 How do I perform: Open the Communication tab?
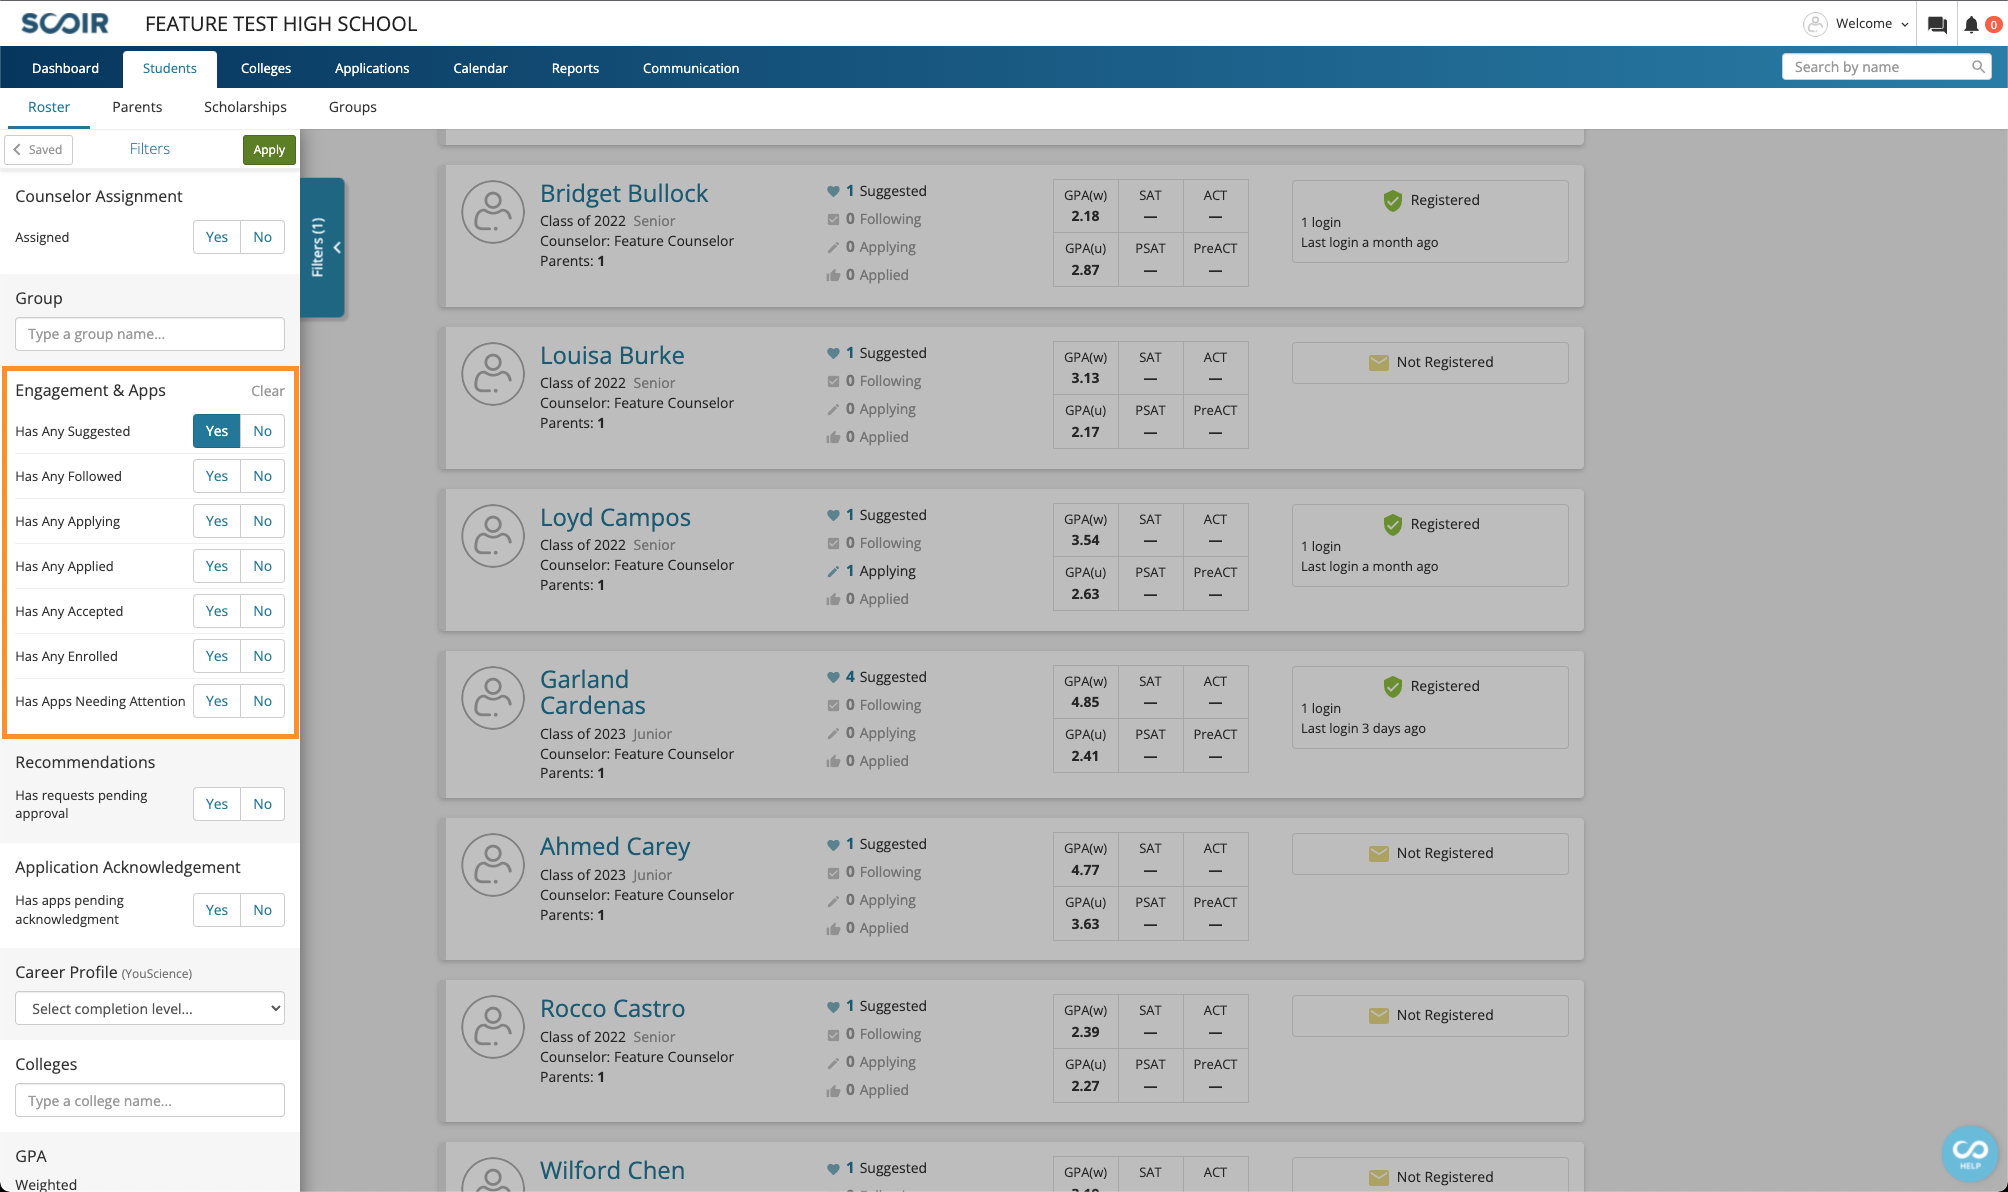[x=691, y=68]
